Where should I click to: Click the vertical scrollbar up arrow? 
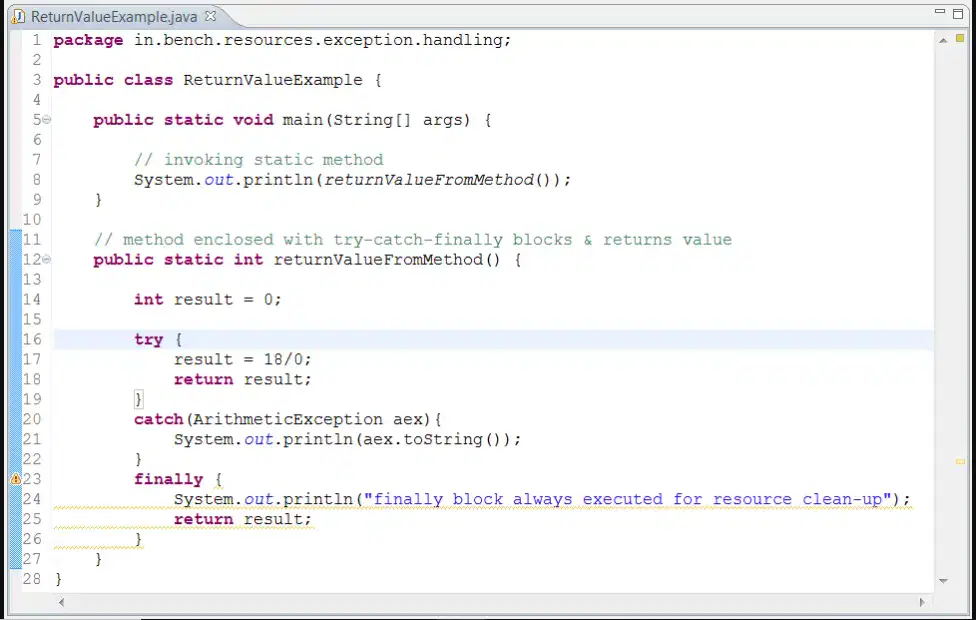tap(943, 40)
